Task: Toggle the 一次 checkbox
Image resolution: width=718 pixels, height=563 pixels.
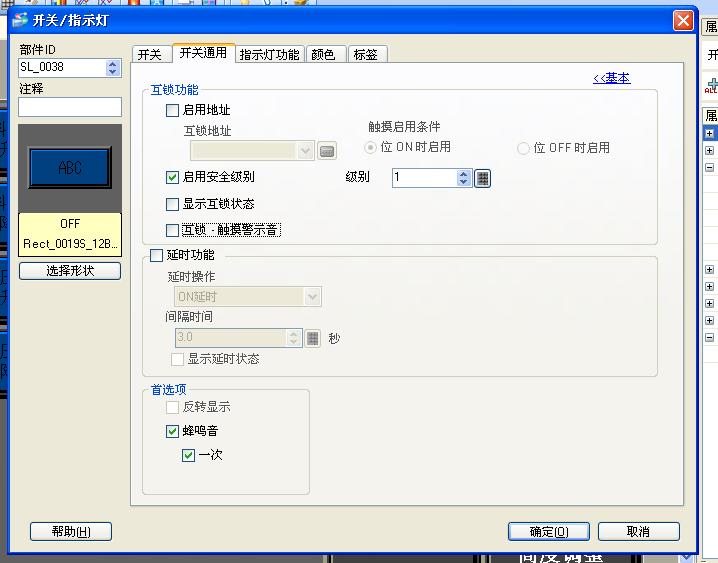Action: click(189, 455)
